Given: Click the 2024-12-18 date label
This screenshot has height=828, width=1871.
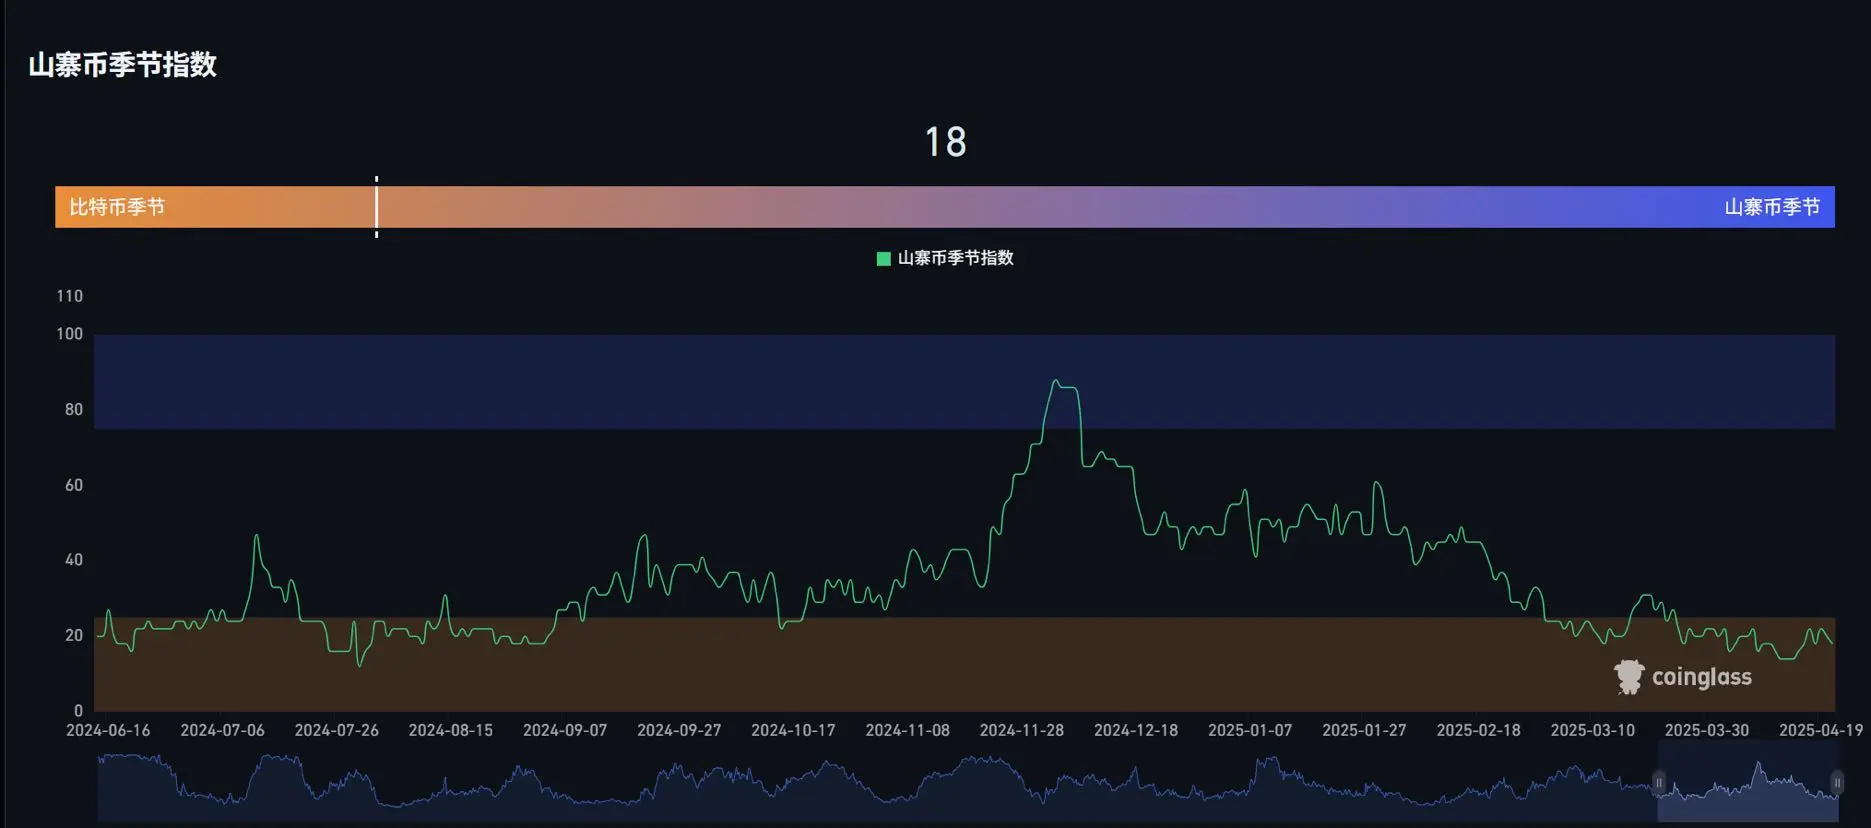Looking at the screenshot, I should point(1136,730).
